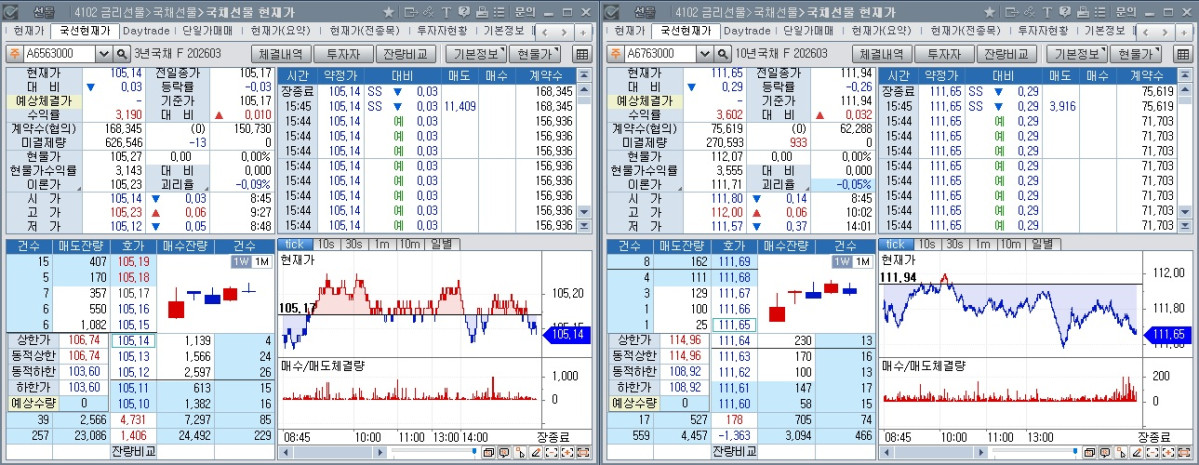The height and width of the screenshot is (465, 1199).
Task: Open help question bubble in right window
Action: [x=1064, y=12]
